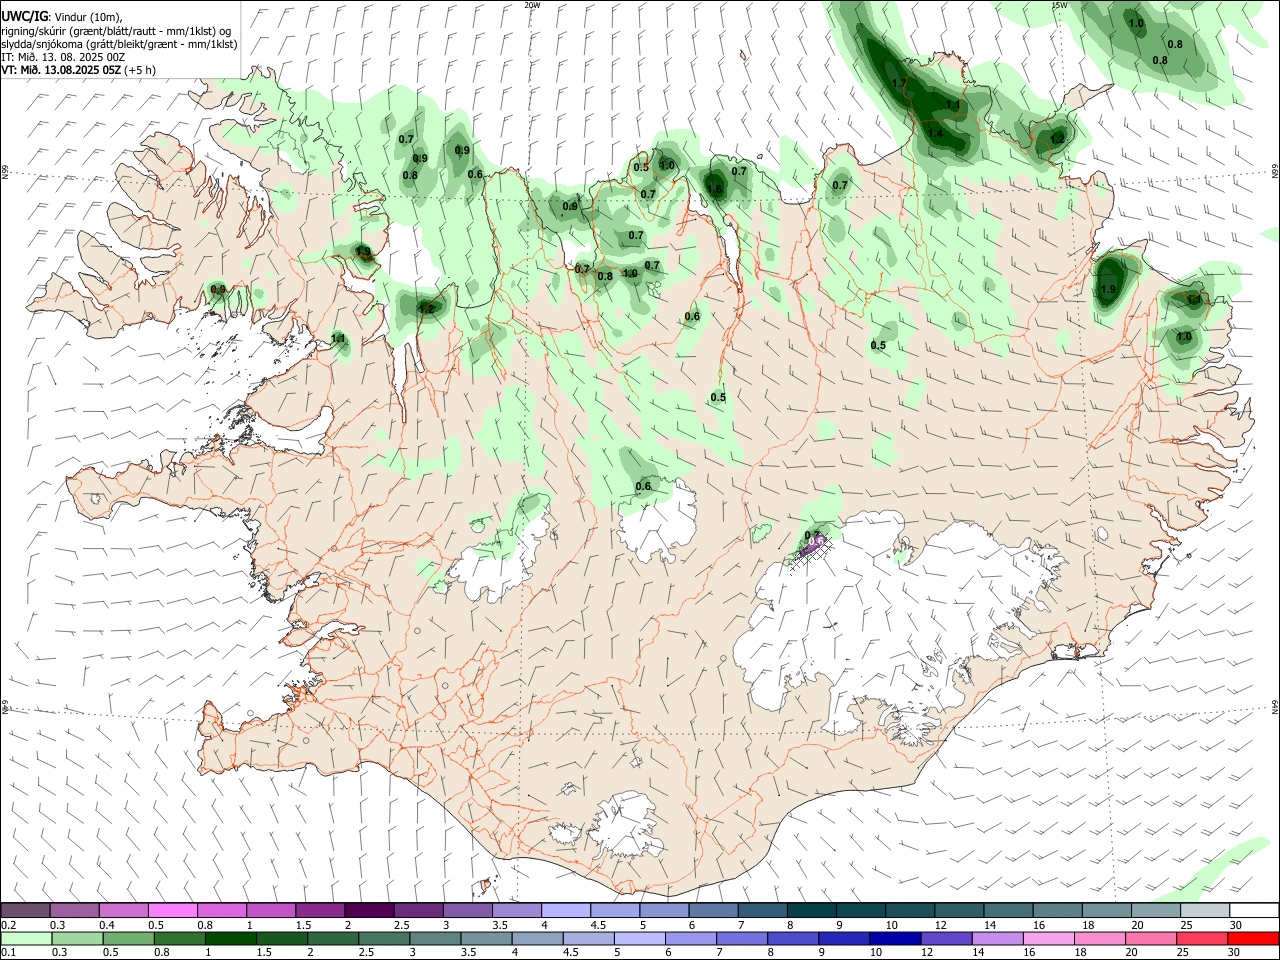Select the dark blue 10–12 rain swatch
1280x960 pixels.
tap(895, 938)
